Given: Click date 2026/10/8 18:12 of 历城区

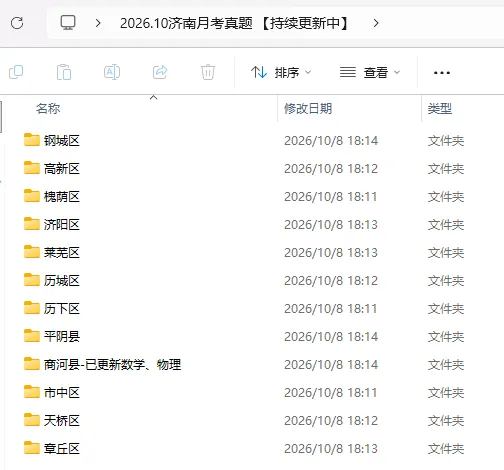Looking at the screenshot, I should [331, 281].
